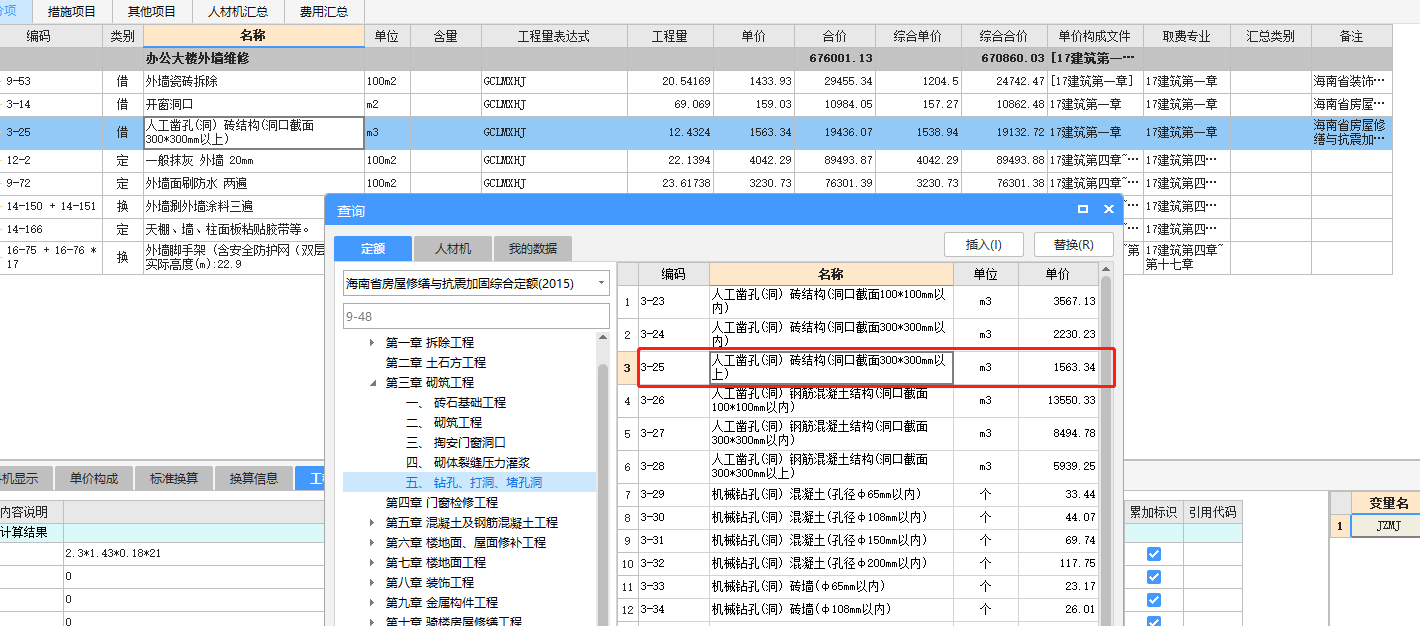The width and height of the screenshot is (1420, 626).
Task: Switch to the 标准换算 bottom tab
Action: coord(174,478)
